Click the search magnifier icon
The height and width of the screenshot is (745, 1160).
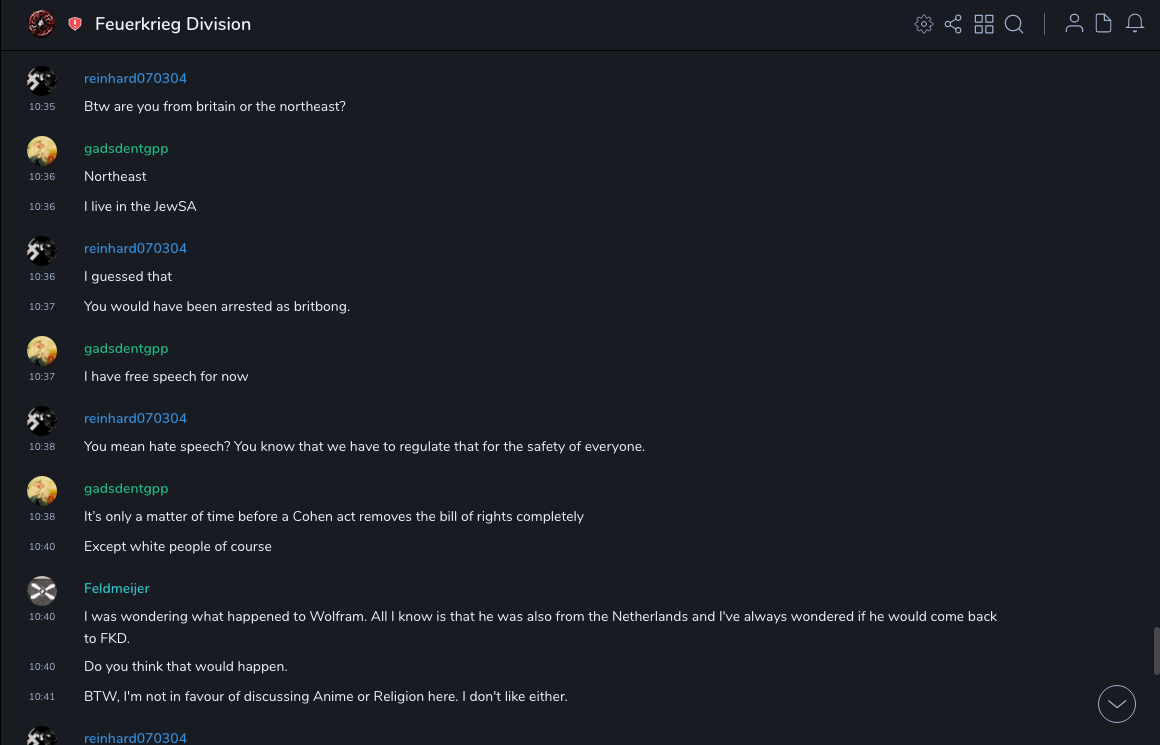click(1014, 24)
